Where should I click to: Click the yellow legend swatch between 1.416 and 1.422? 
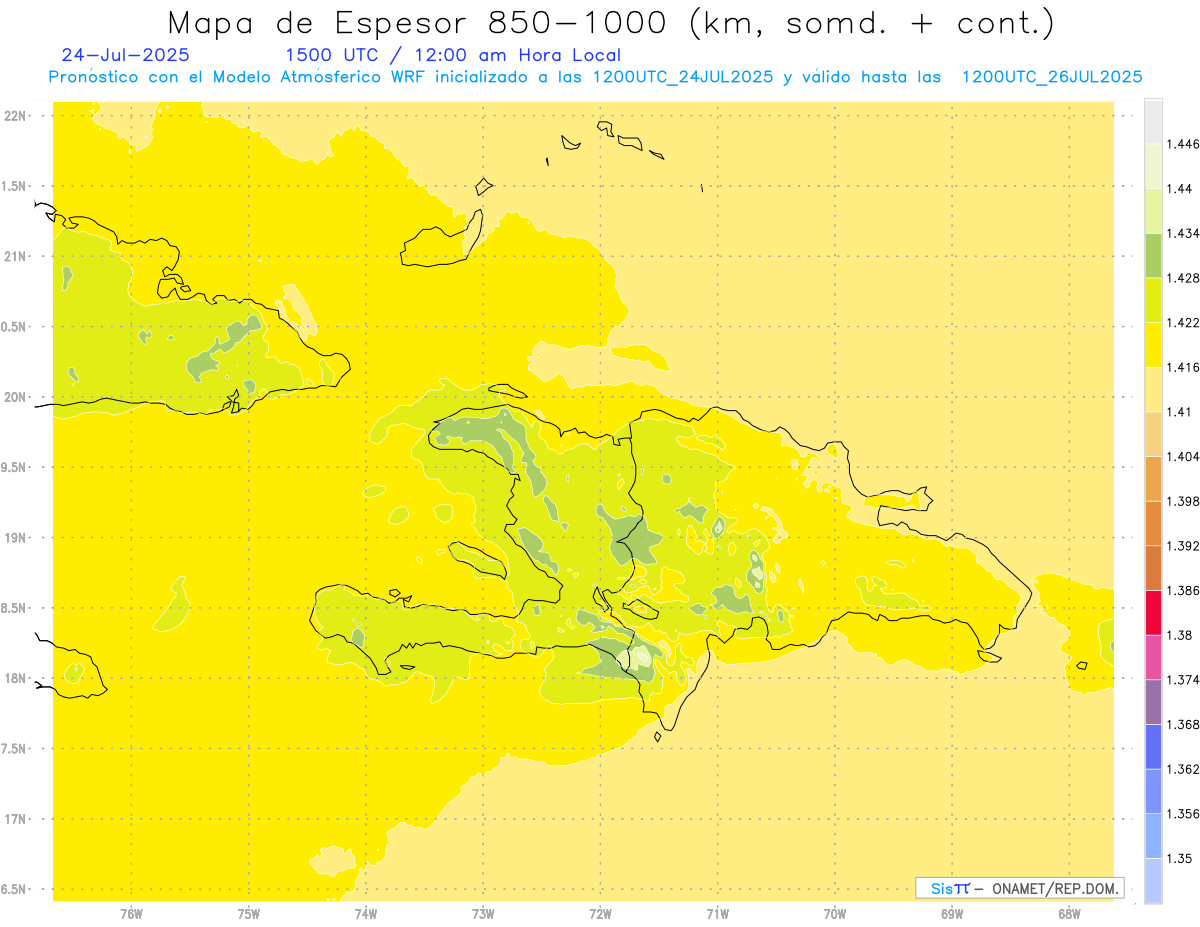[x=1154, y=344]
